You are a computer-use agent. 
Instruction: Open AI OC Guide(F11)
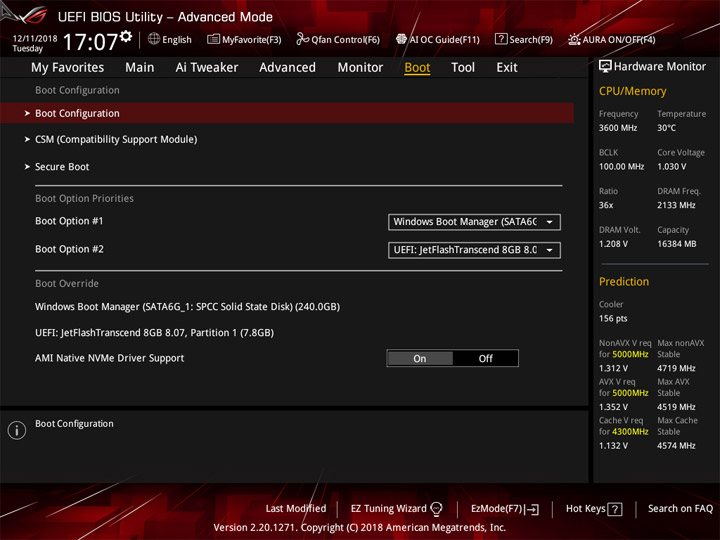[438, 39]
